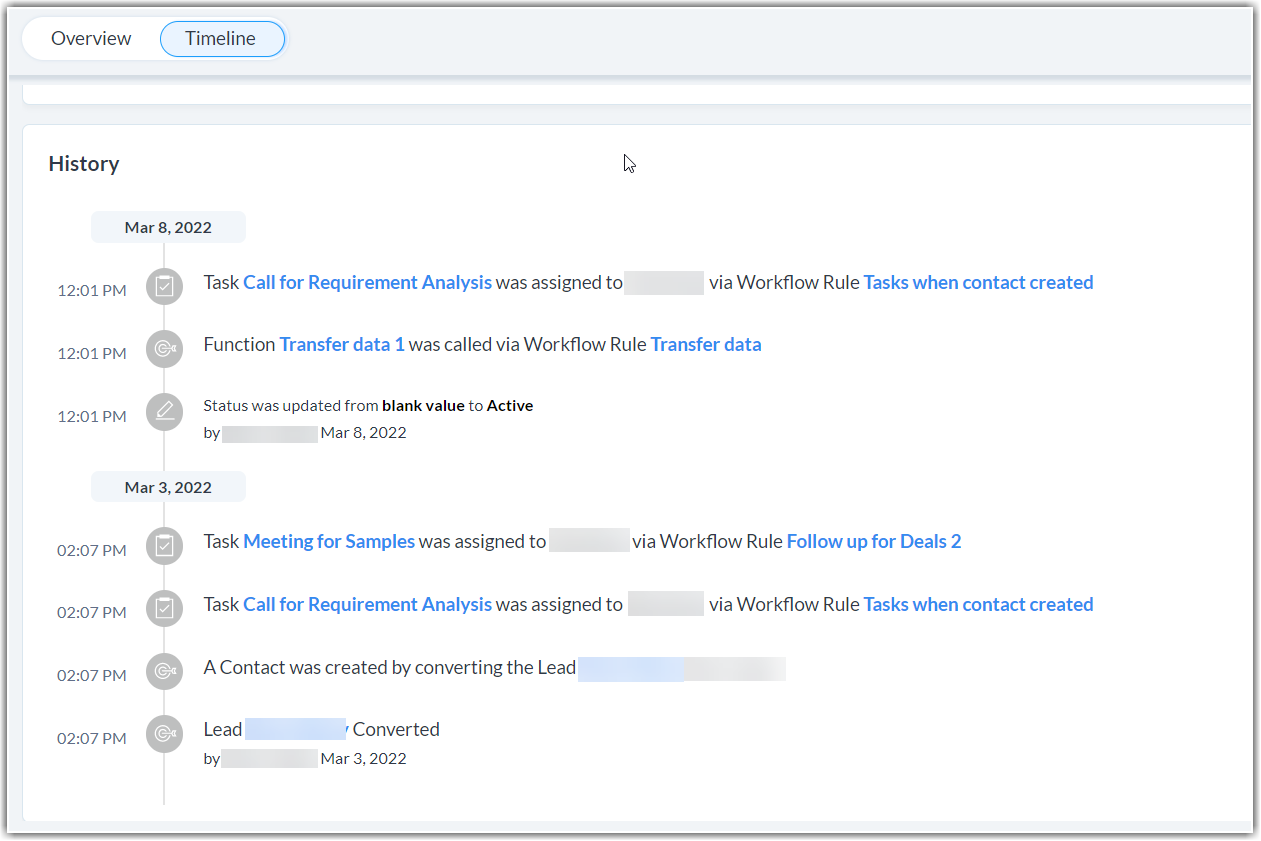Click the icon beside Lead Converted entry
This screenshot has height=841, width=1261.
point(164,734)
